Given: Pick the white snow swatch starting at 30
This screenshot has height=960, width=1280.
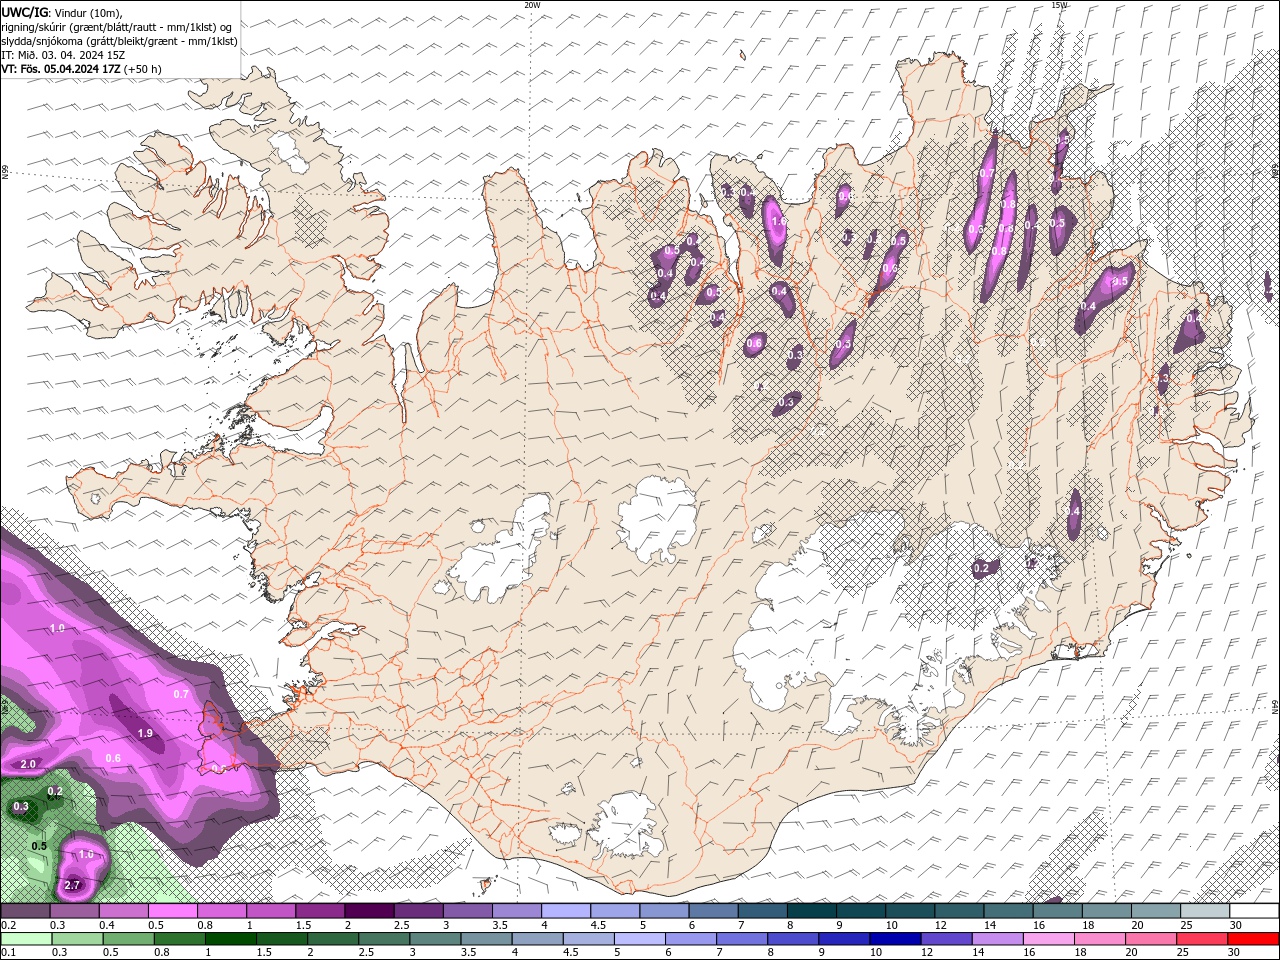Looking at the screenshot, I should coord(1254,911).
